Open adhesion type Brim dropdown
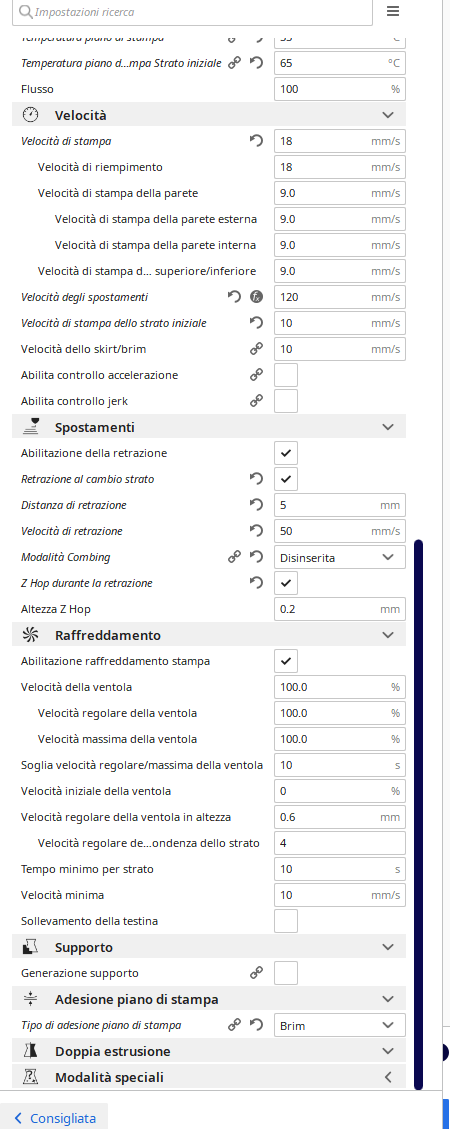This screenshot has height=1129, width=450. [x=340, y=1025]
